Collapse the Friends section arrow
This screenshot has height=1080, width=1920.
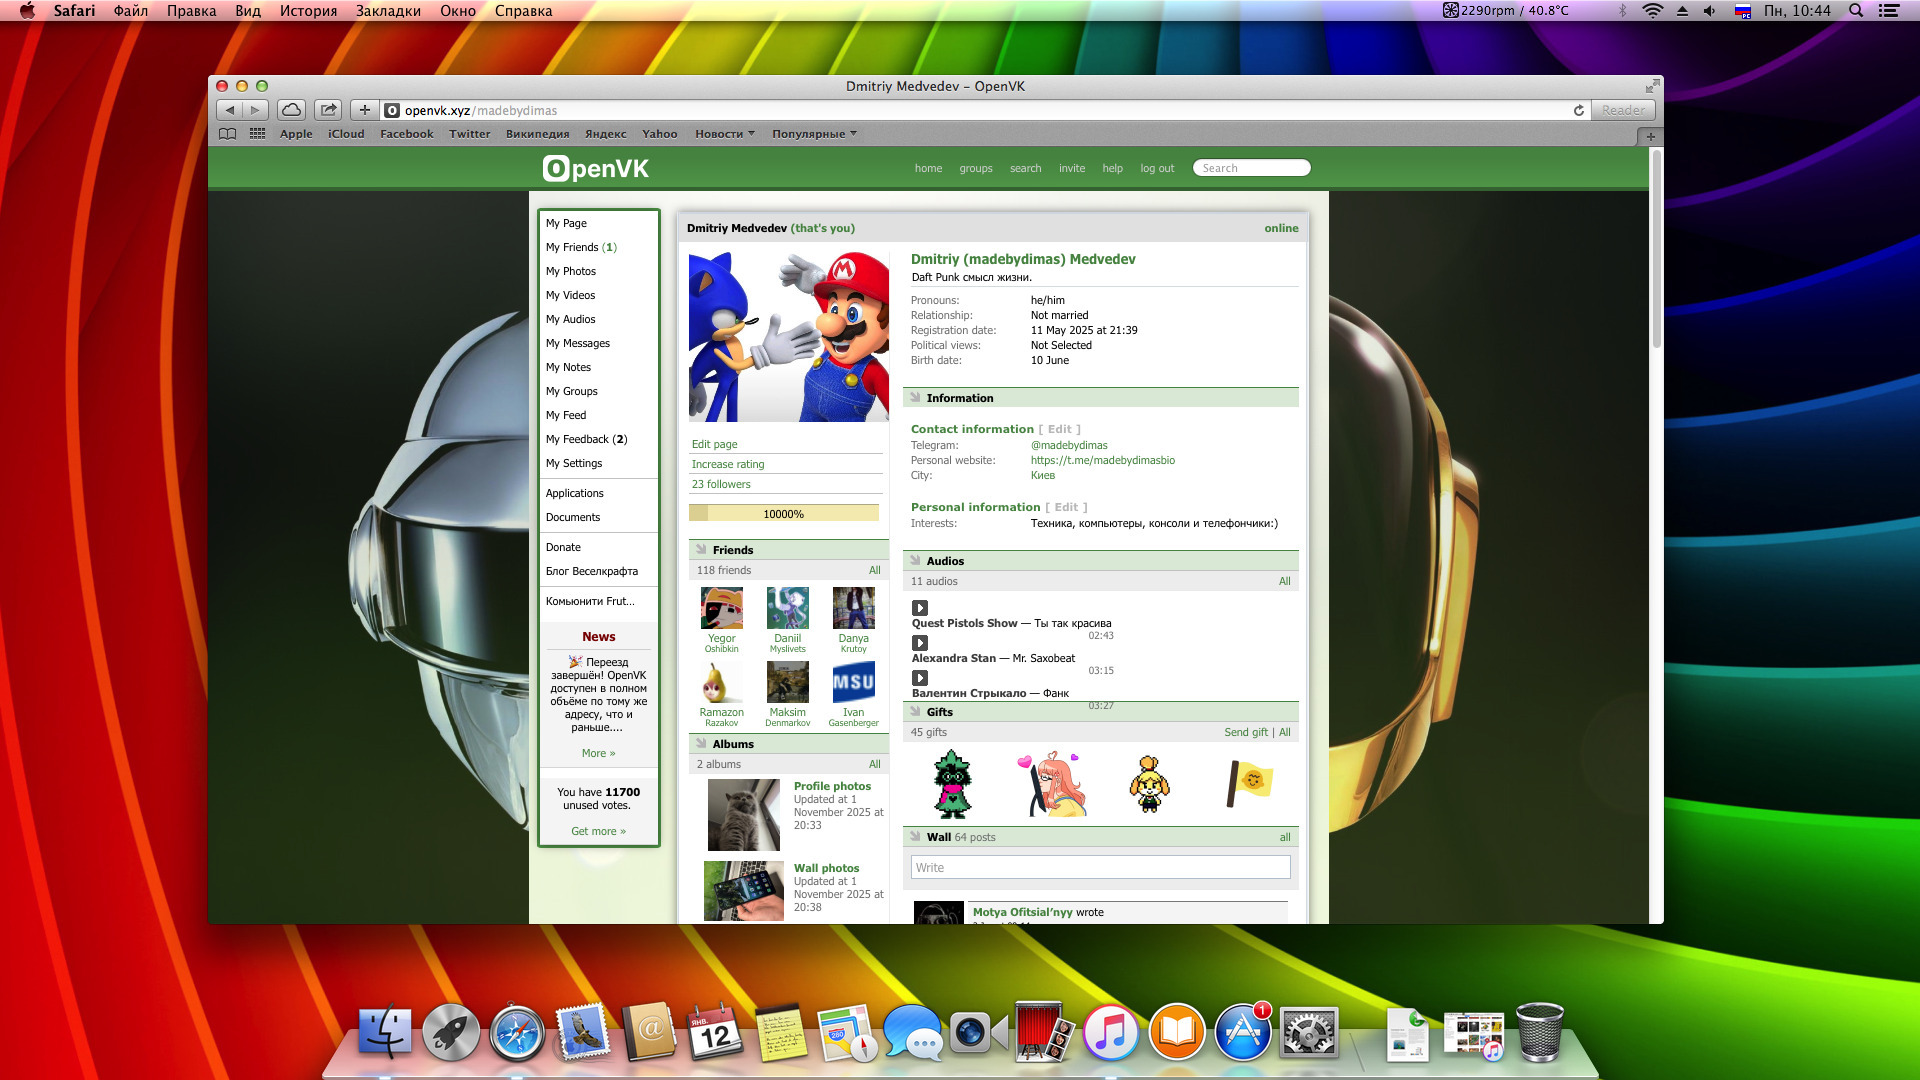(701, 550)
